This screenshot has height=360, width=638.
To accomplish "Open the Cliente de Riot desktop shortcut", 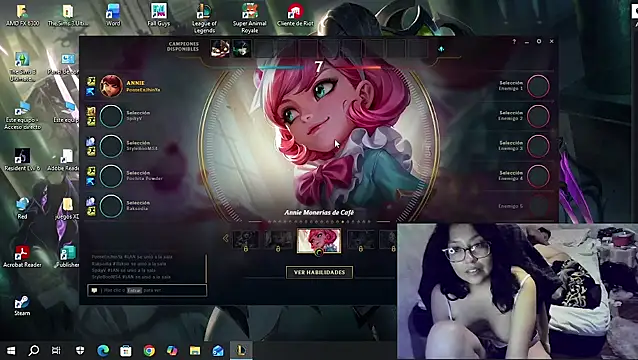I will pyautogui.click(x=295, y=15).
